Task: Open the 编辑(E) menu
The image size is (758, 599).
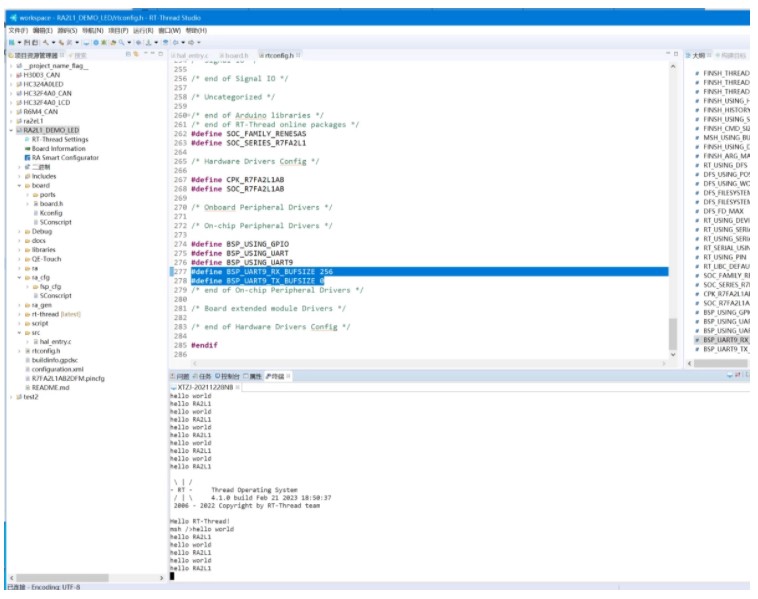Action: pos(43,30)
